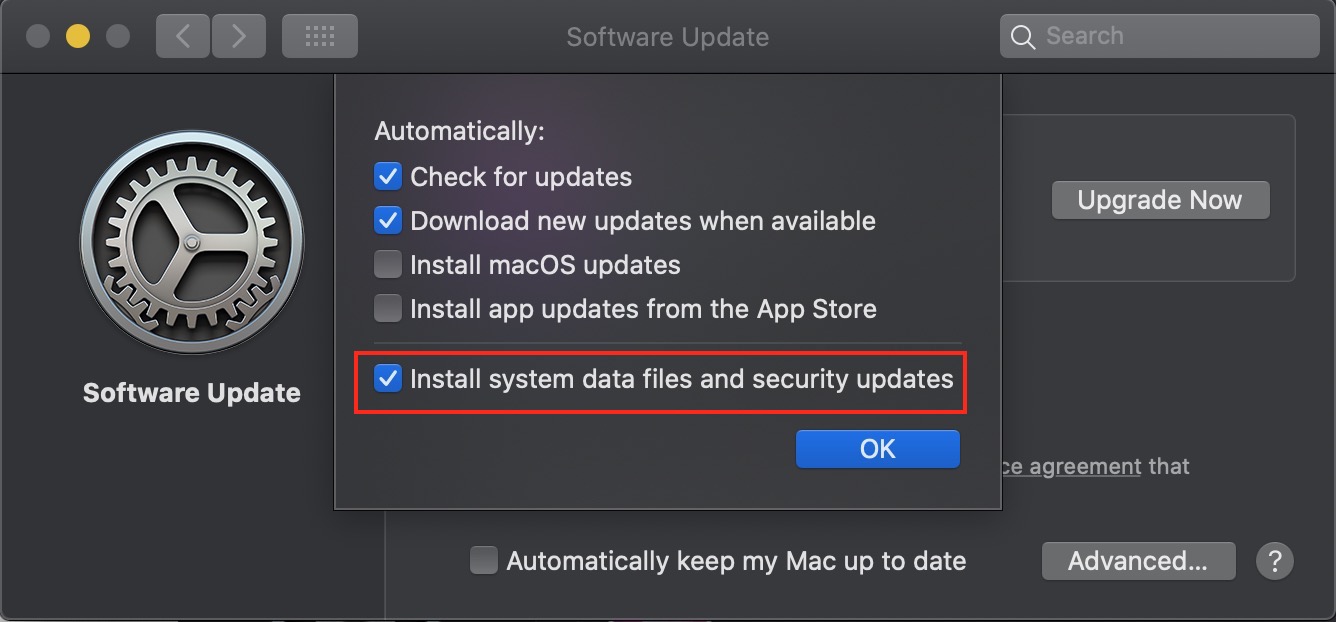Click the gray zoom window button

(x=118, y=37)
